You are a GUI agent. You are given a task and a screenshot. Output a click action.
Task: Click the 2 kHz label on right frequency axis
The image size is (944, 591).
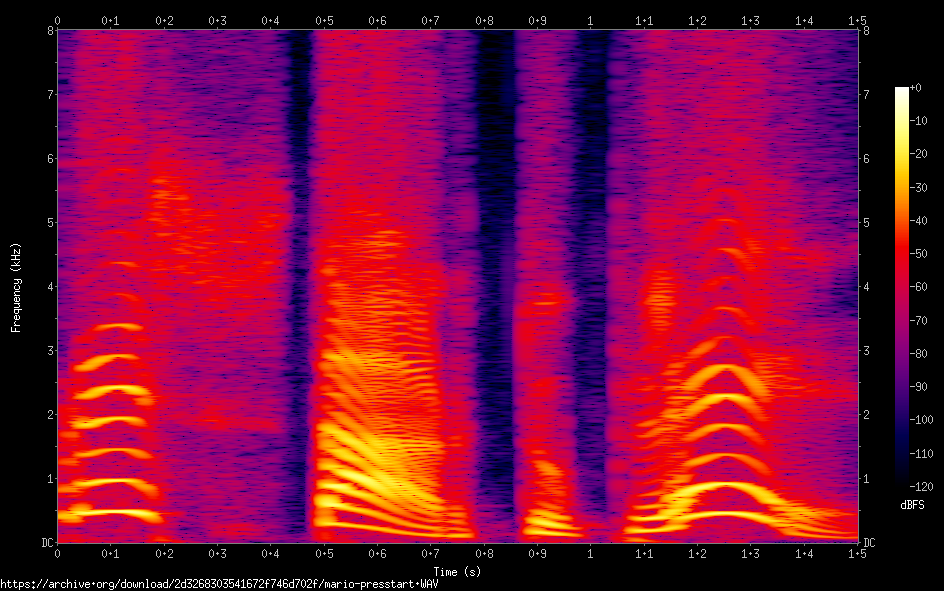coord(866,415)
